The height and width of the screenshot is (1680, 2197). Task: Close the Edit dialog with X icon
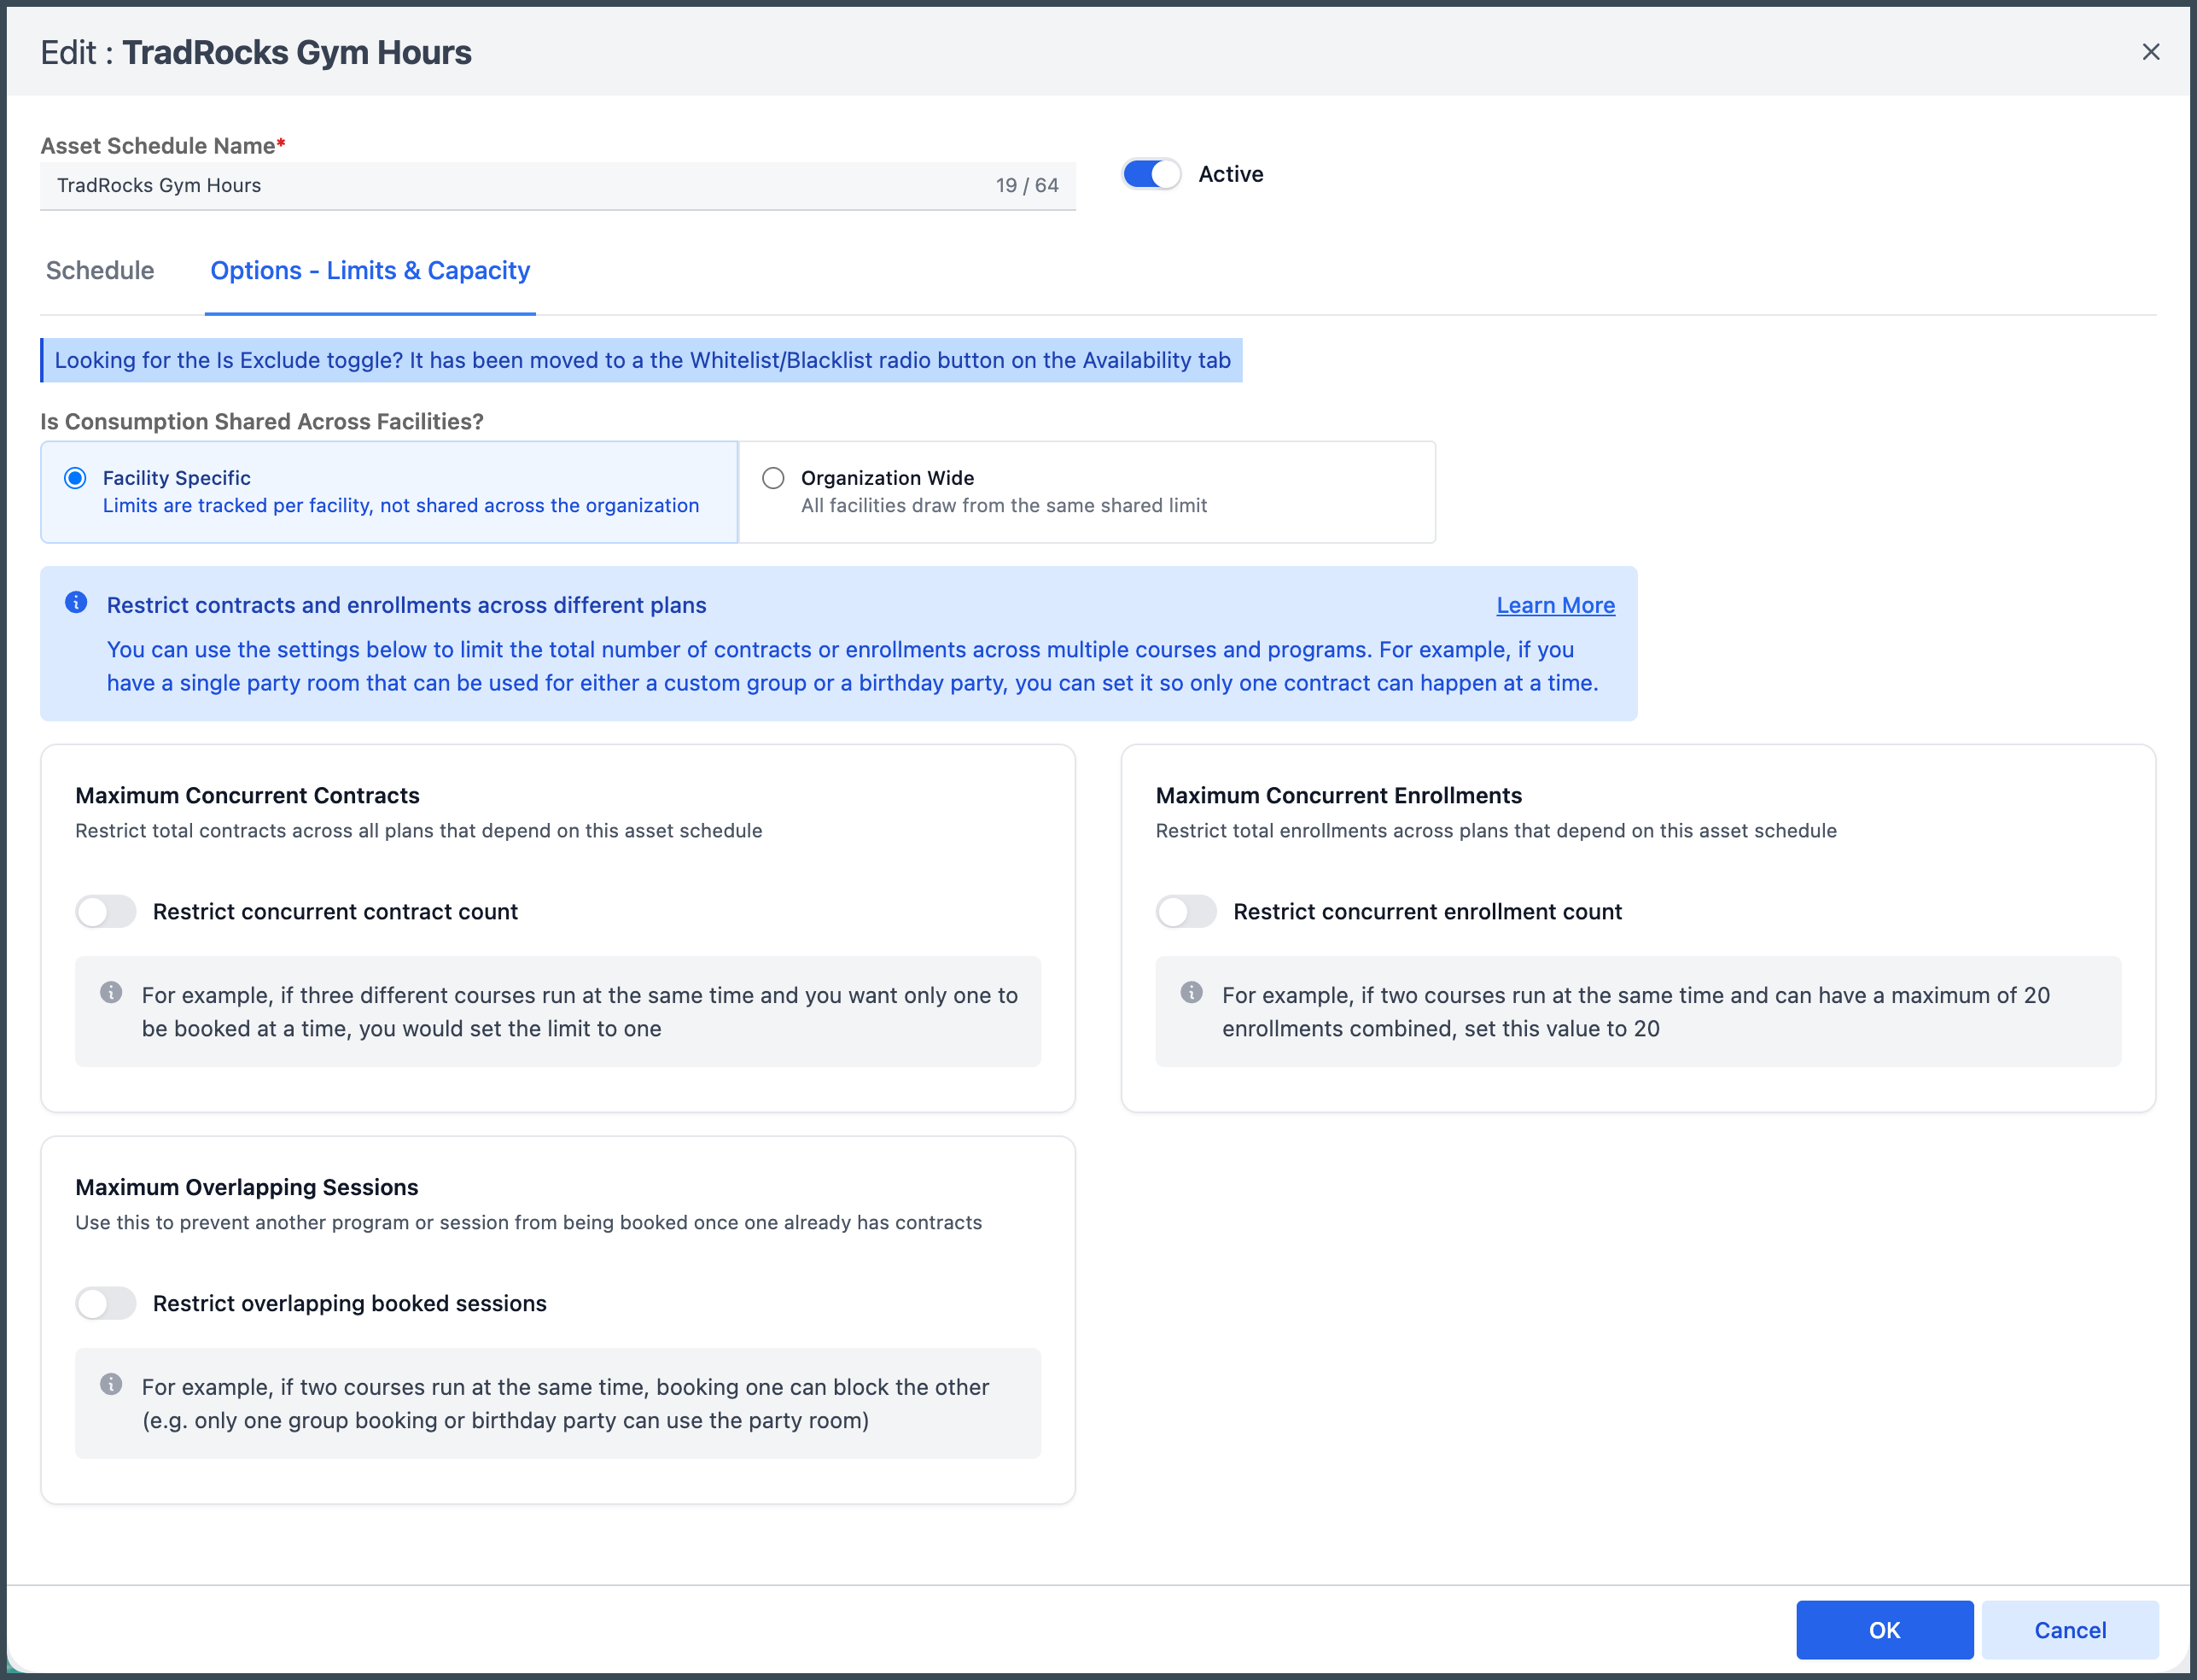[2150, 52]
